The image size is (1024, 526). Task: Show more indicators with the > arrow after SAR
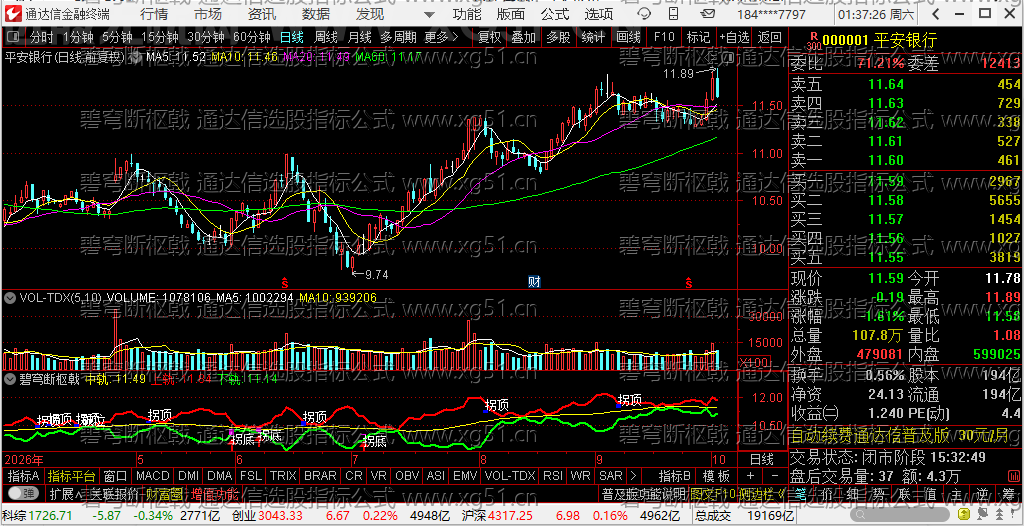click(x=632, y=476)
